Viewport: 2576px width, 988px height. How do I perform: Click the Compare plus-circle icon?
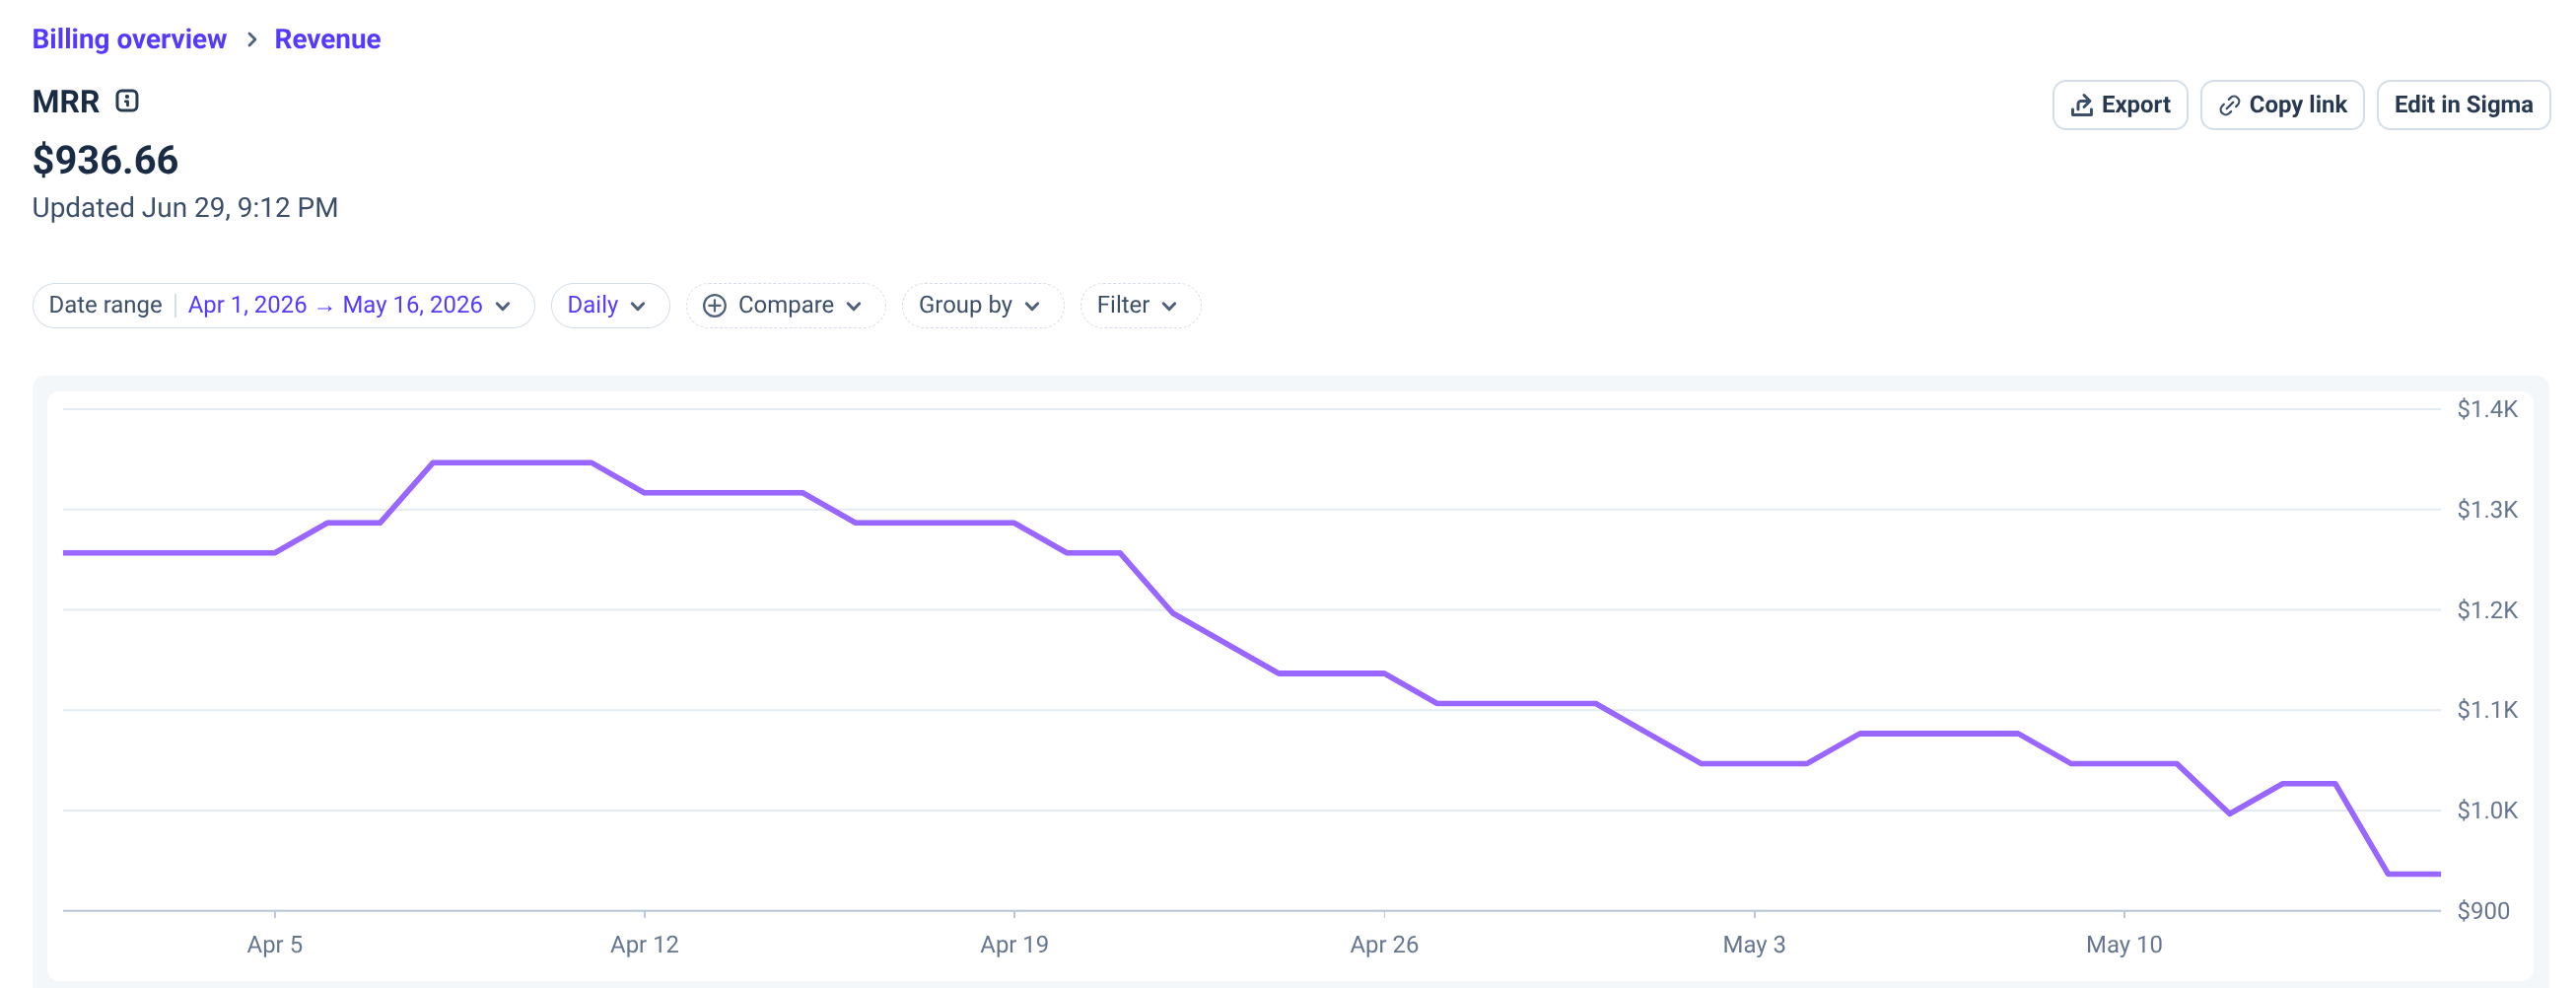coord(714,305)
